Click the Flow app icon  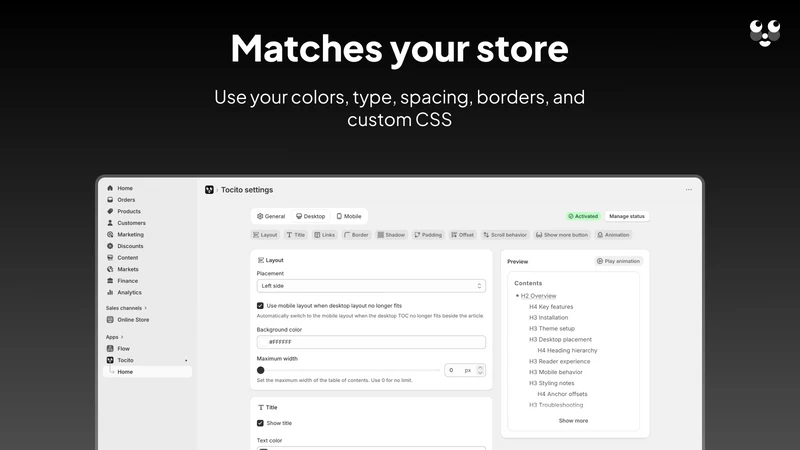(110, 348)
